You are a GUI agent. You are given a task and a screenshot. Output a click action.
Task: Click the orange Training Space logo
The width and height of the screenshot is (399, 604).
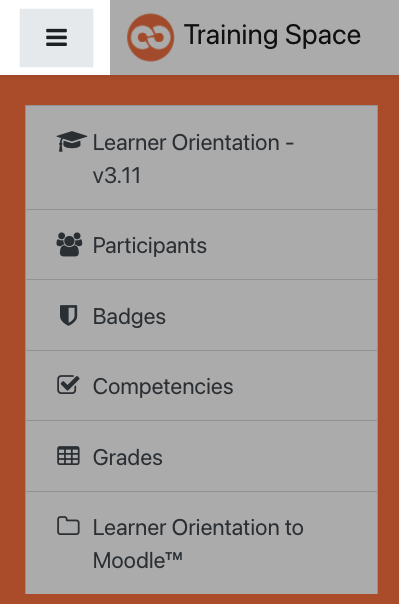[151, 37]
